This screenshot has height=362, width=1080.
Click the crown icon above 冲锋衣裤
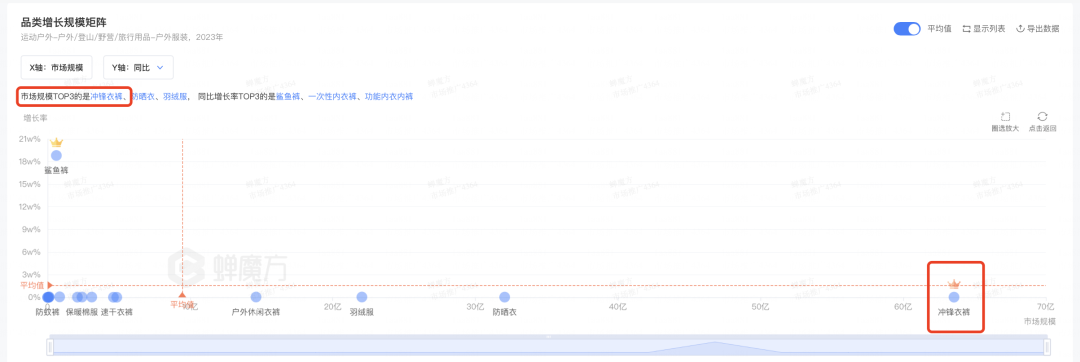[x=954, y=284]
